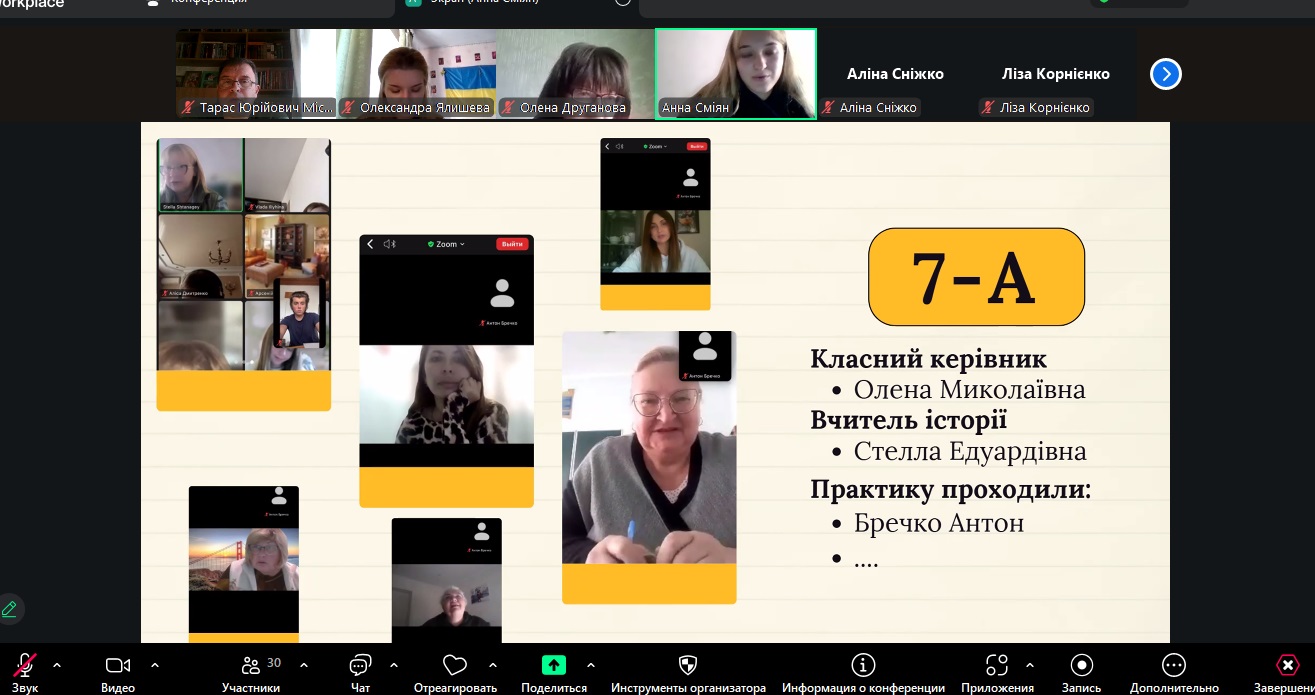Select Олена Друганова video thumbnail
The height and width of the screenshot is (695, 1315).
575,73
